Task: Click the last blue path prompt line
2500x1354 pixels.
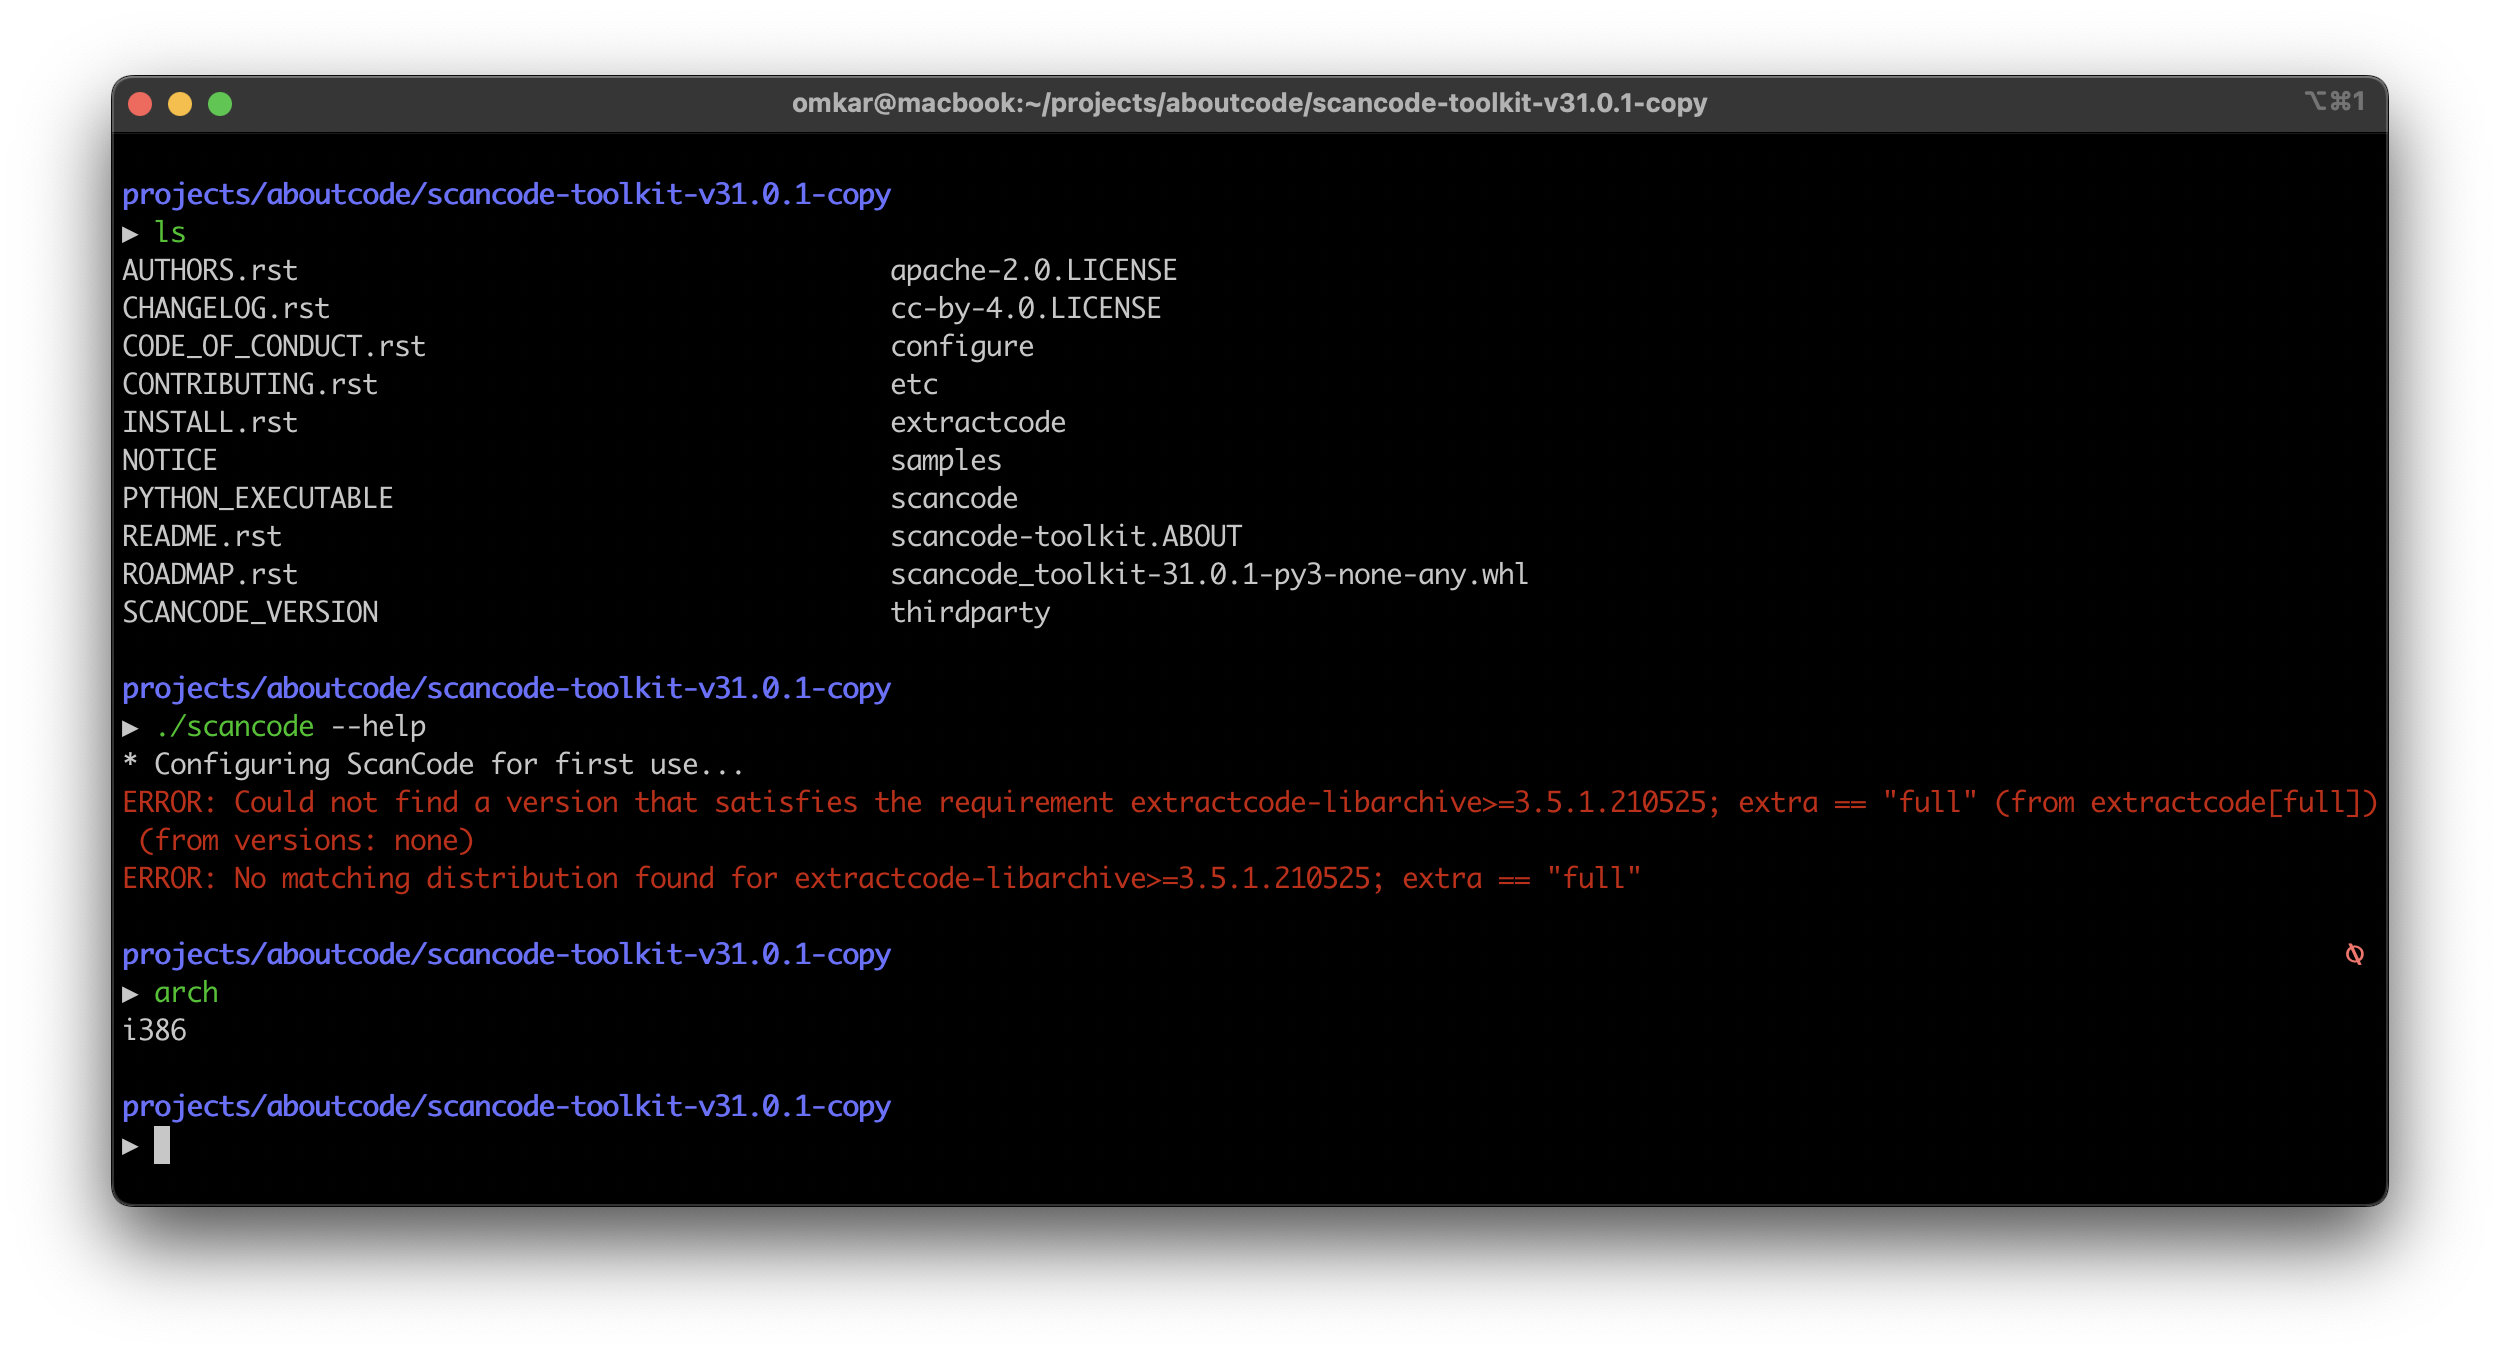Action: [506, 1107]
